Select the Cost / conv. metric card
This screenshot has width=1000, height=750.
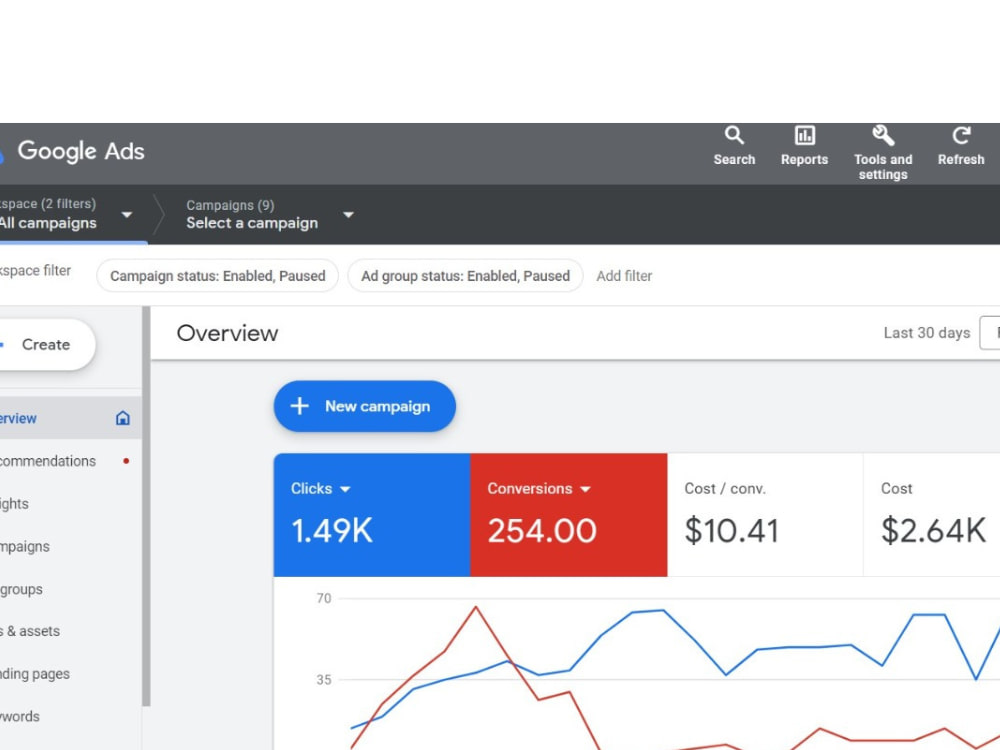[x=765, y=515]
